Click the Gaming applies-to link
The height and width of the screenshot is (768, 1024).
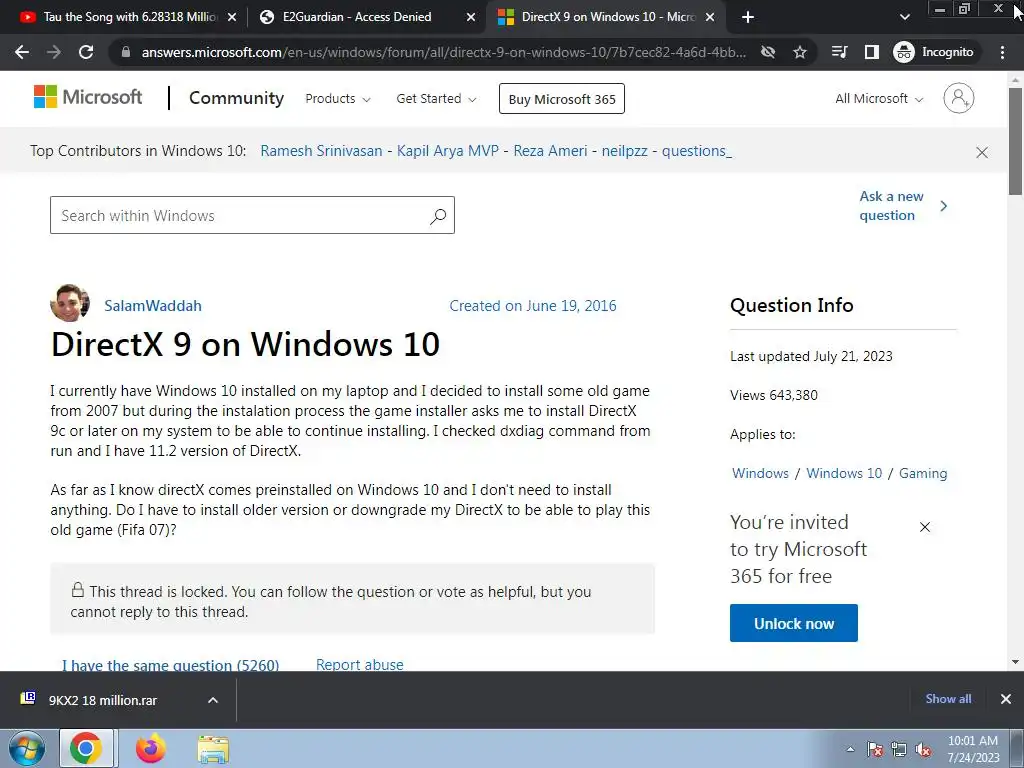tap(923, 473)
